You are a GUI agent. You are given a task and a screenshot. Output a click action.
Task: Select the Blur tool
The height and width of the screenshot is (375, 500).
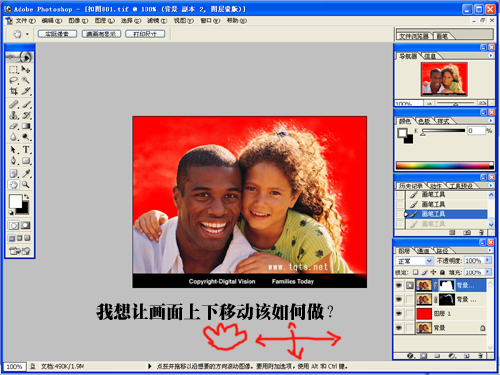point(14,137)
